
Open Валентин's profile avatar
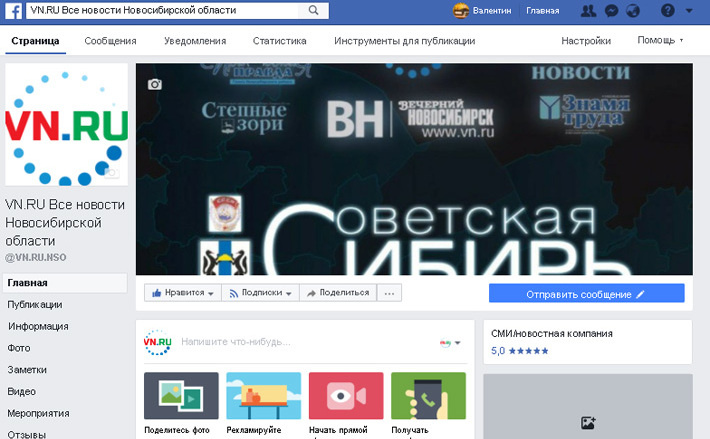point(461,10)
